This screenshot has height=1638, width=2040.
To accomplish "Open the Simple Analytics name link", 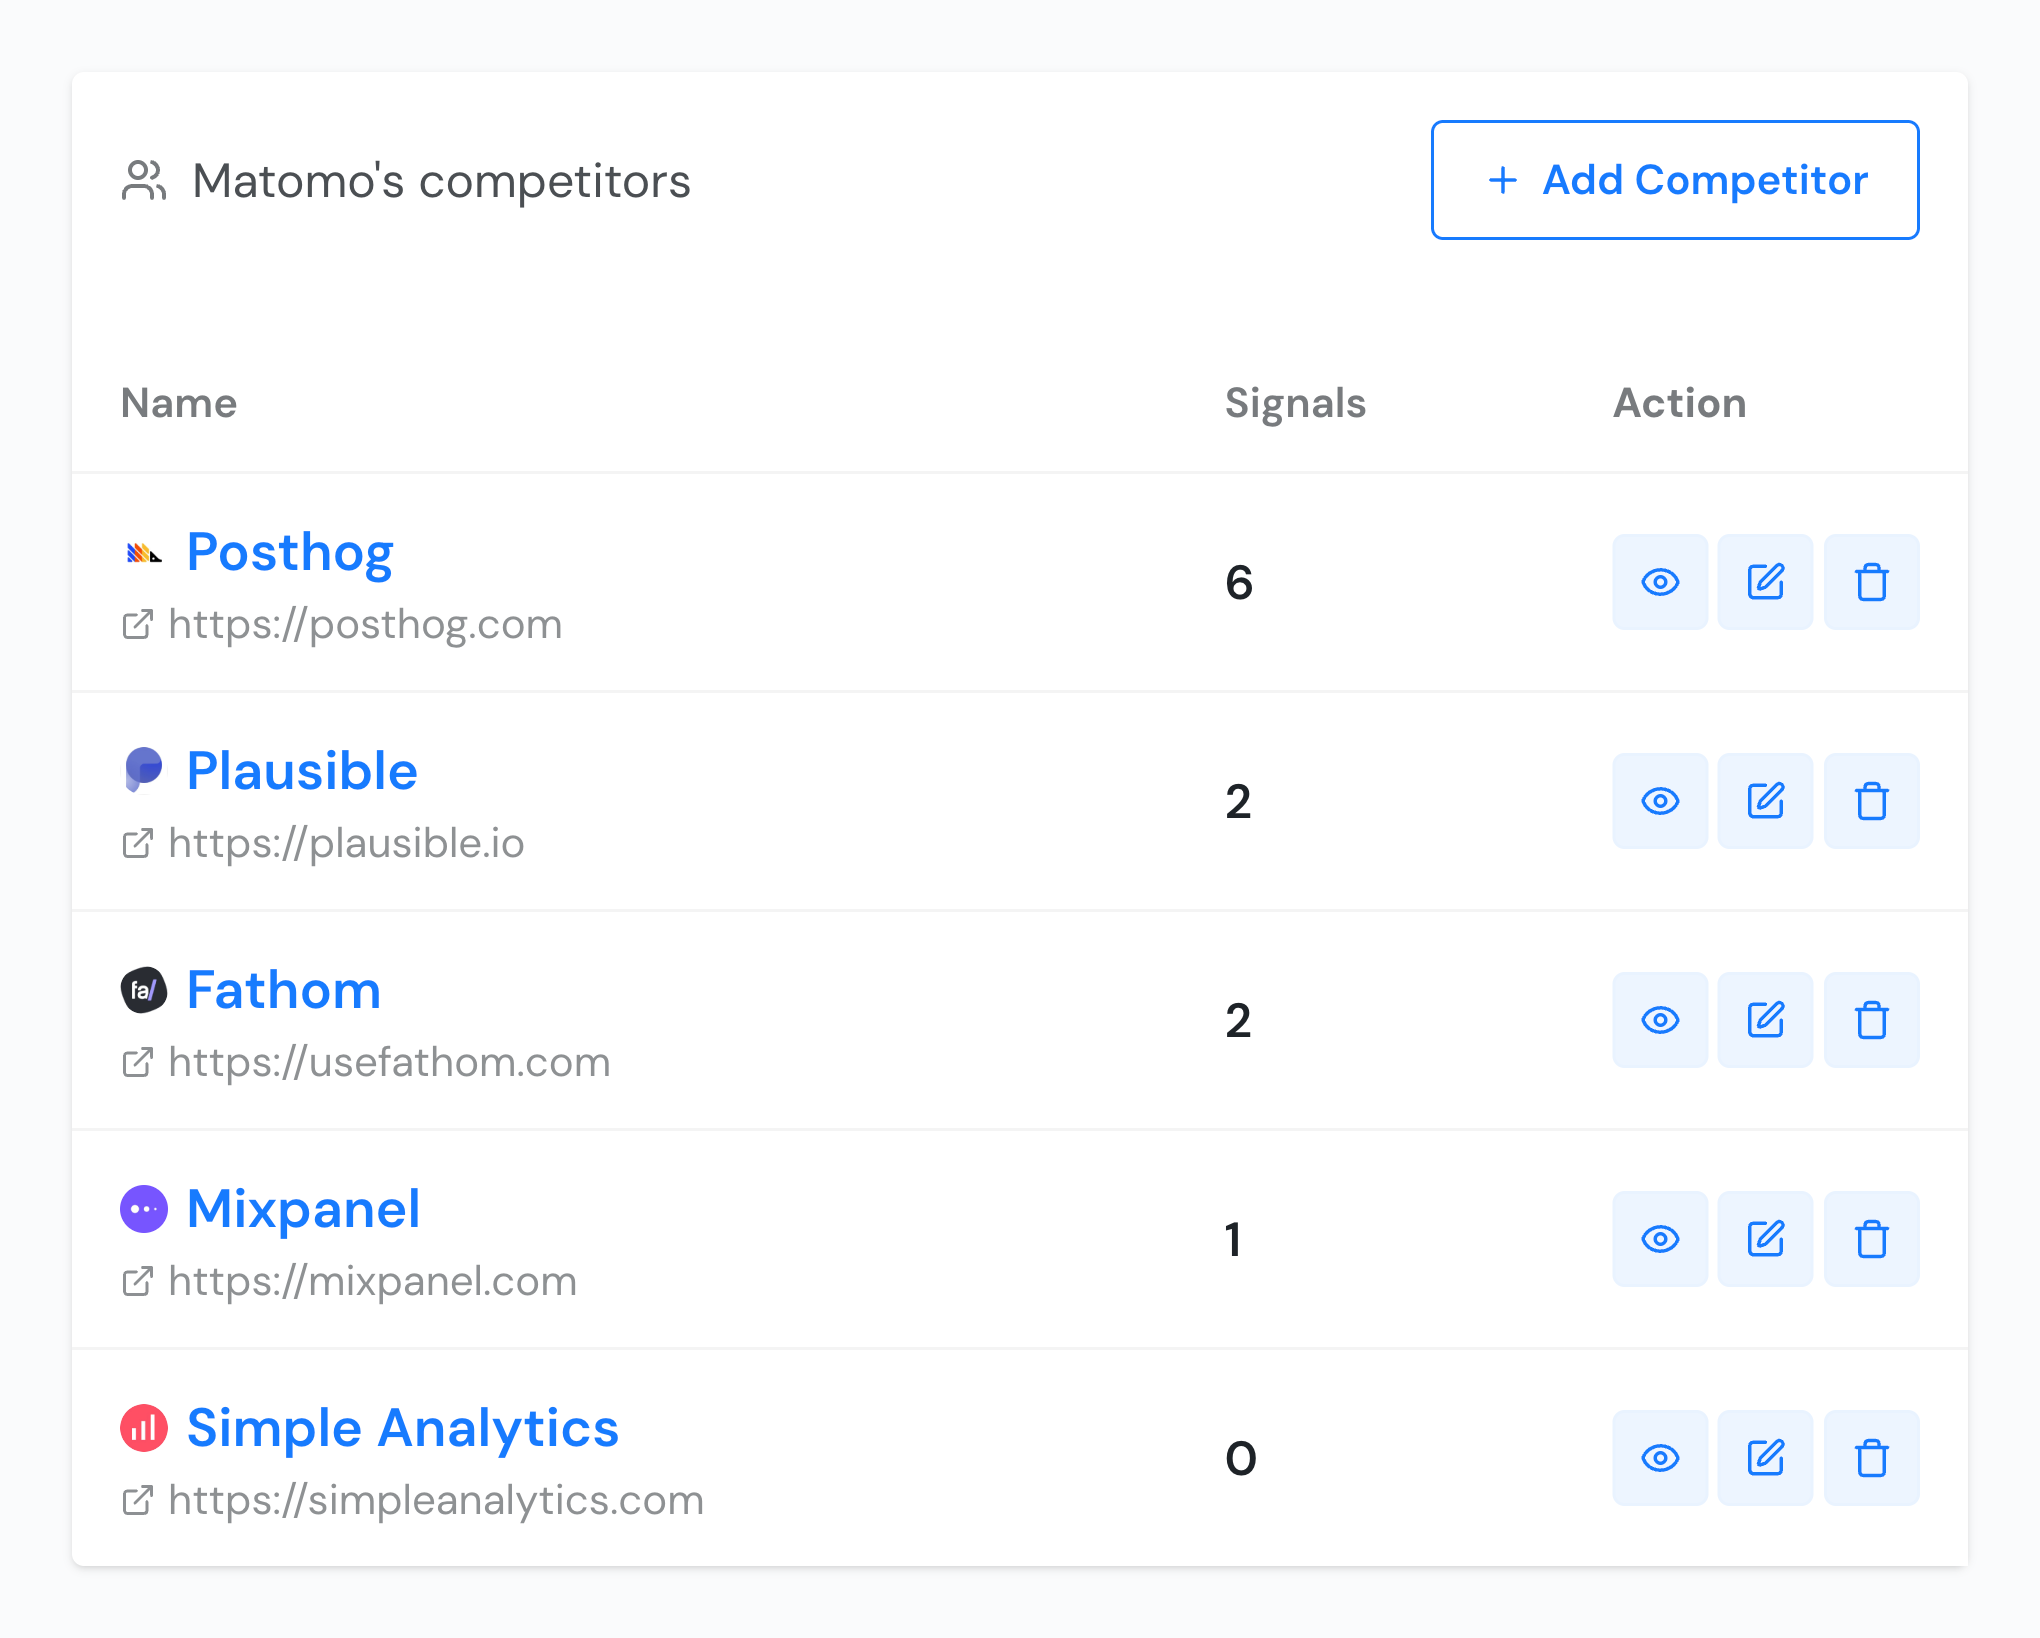I will 403,1429.
